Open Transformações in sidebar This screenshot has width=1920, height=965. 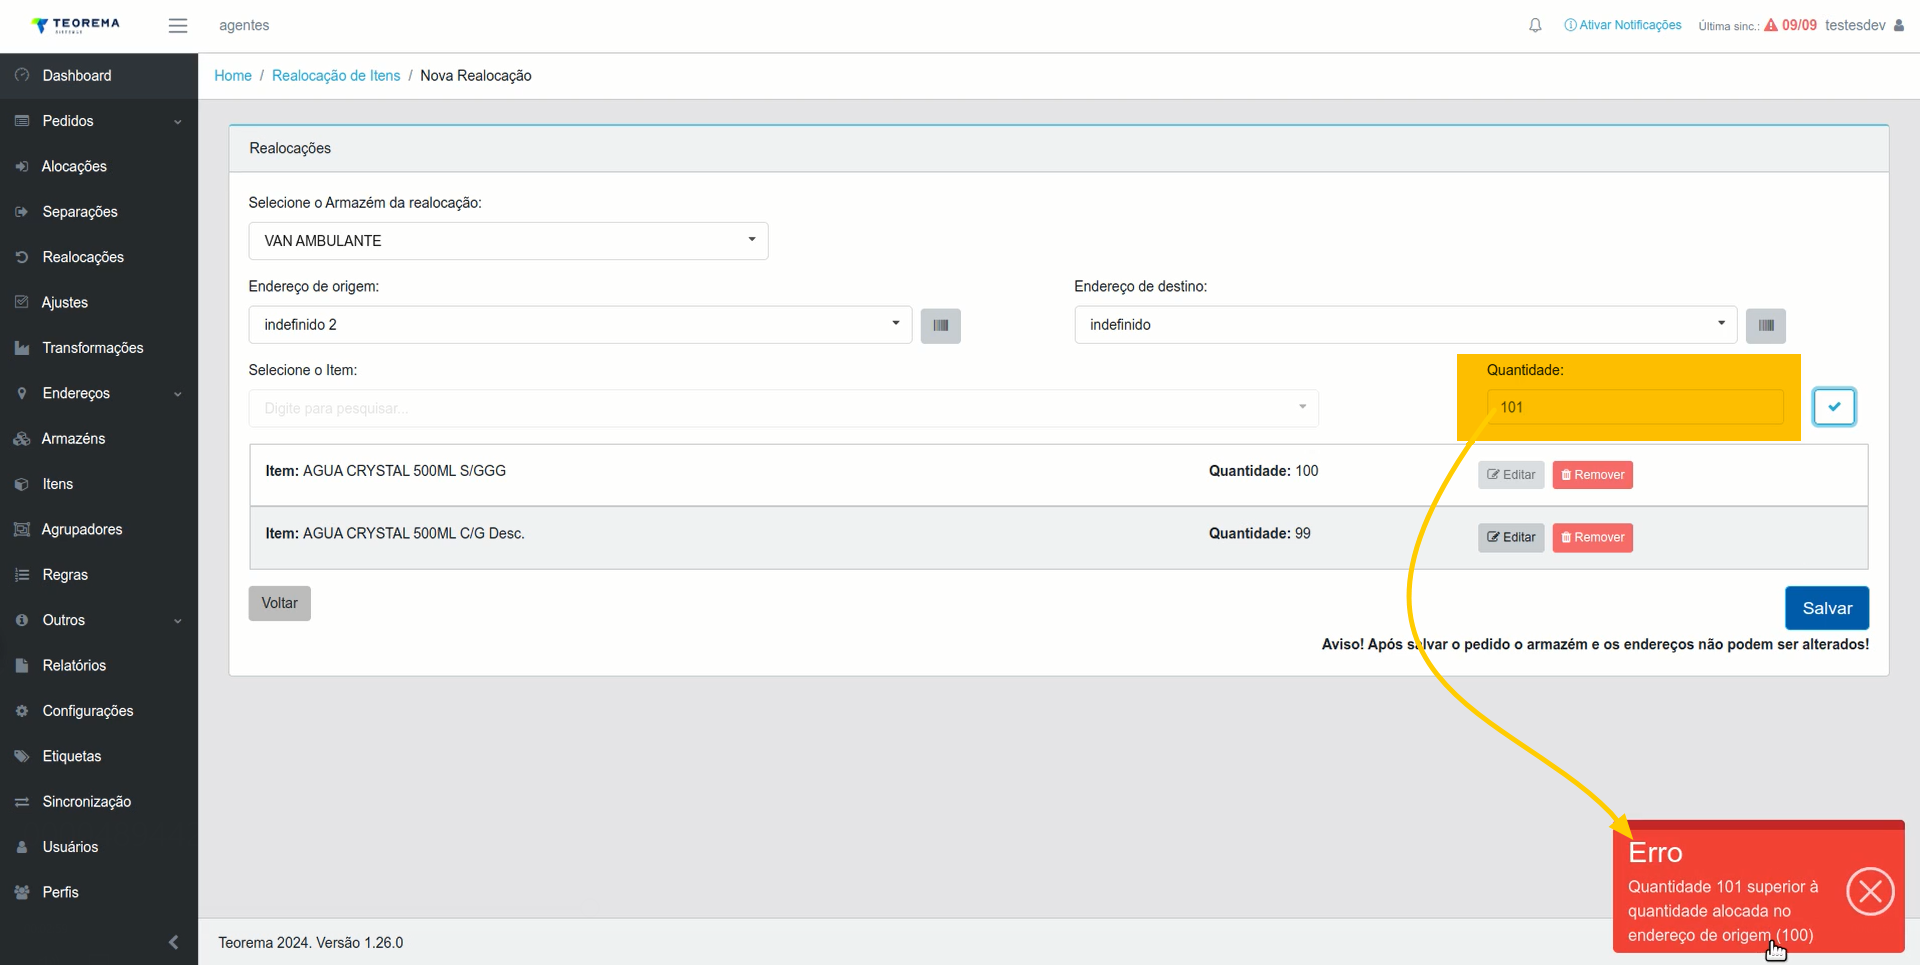click(99, 348)
